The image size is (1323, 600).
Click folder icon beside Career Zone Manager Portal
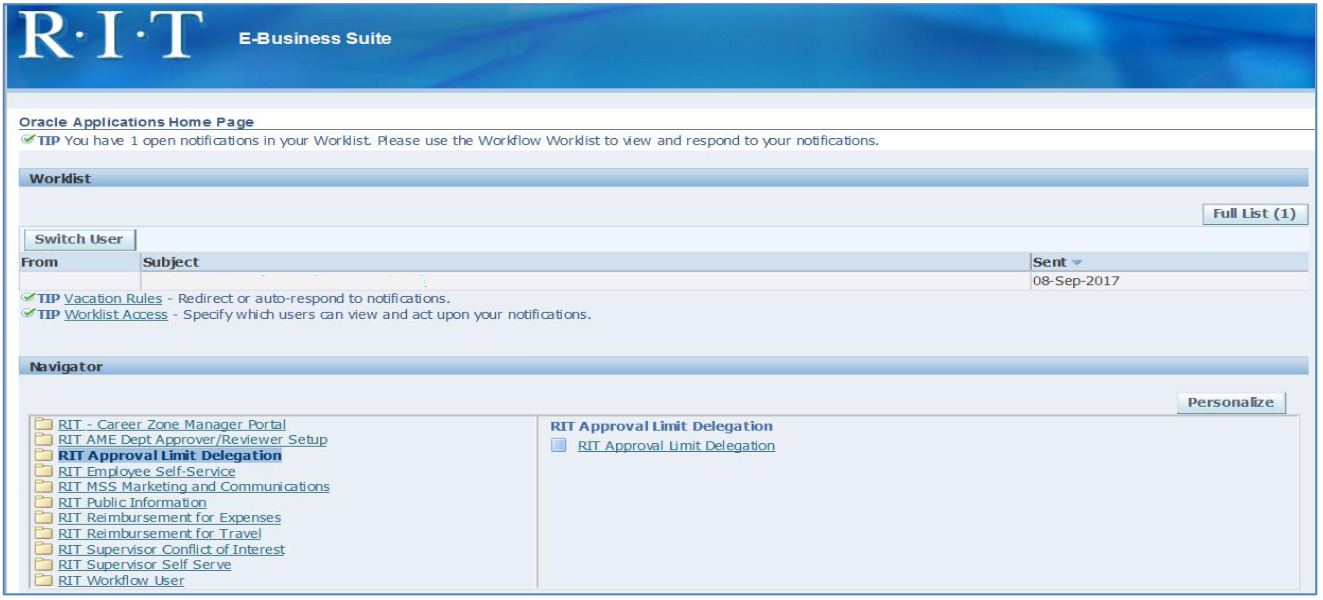(x=44, y=424)
